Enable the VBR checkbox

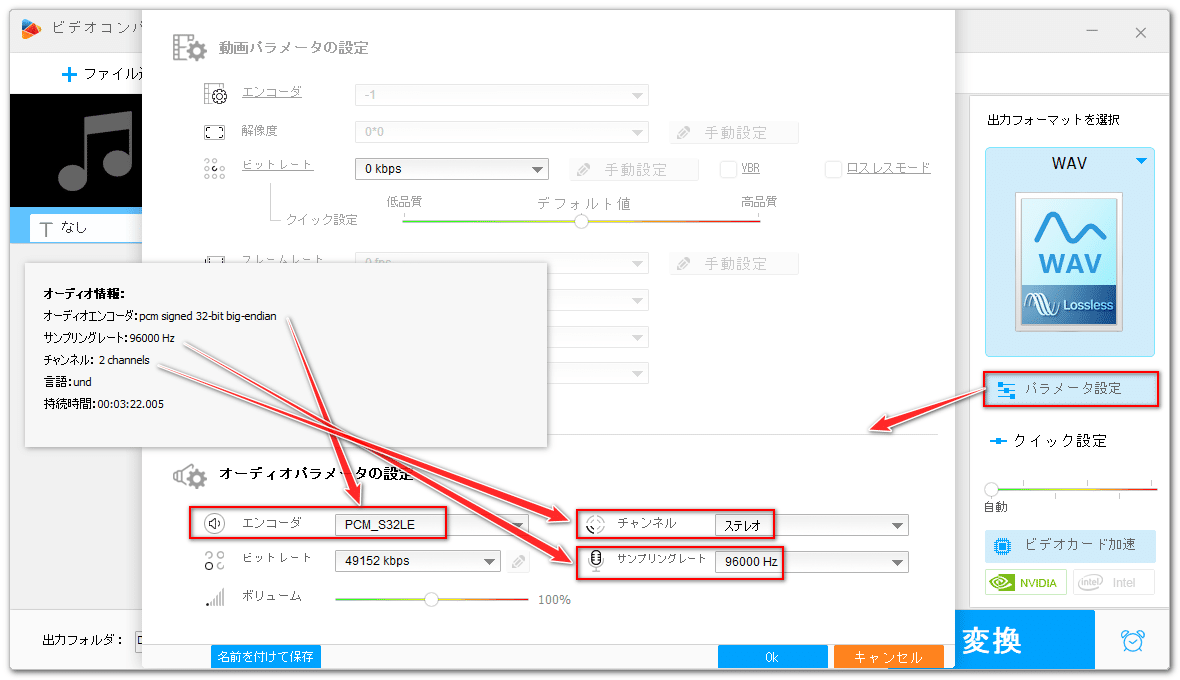[x=728, y=168]
